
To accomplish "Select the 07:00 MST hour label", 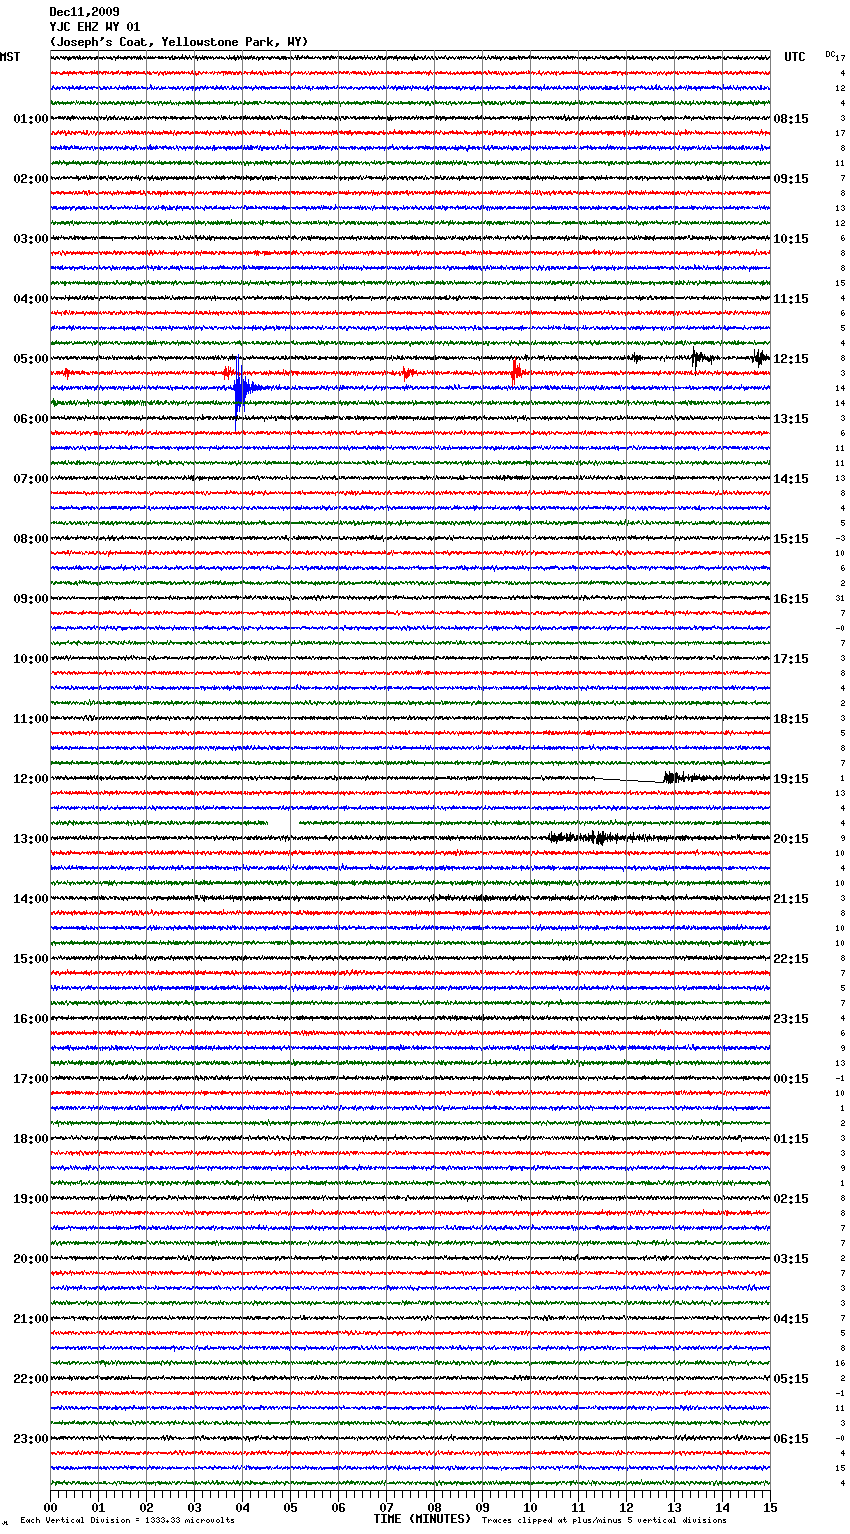I will click(30, 479).
